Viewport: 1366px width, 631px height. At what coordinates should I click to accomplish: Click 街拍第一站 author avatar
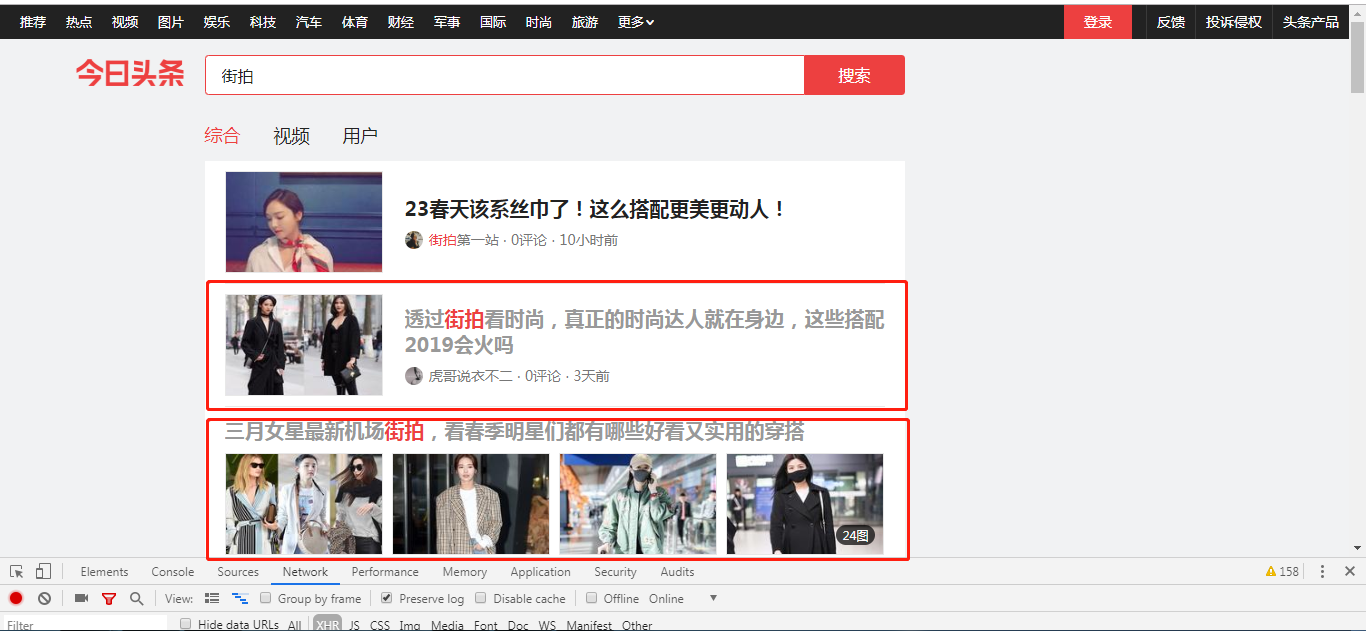(x=414, y=240)
